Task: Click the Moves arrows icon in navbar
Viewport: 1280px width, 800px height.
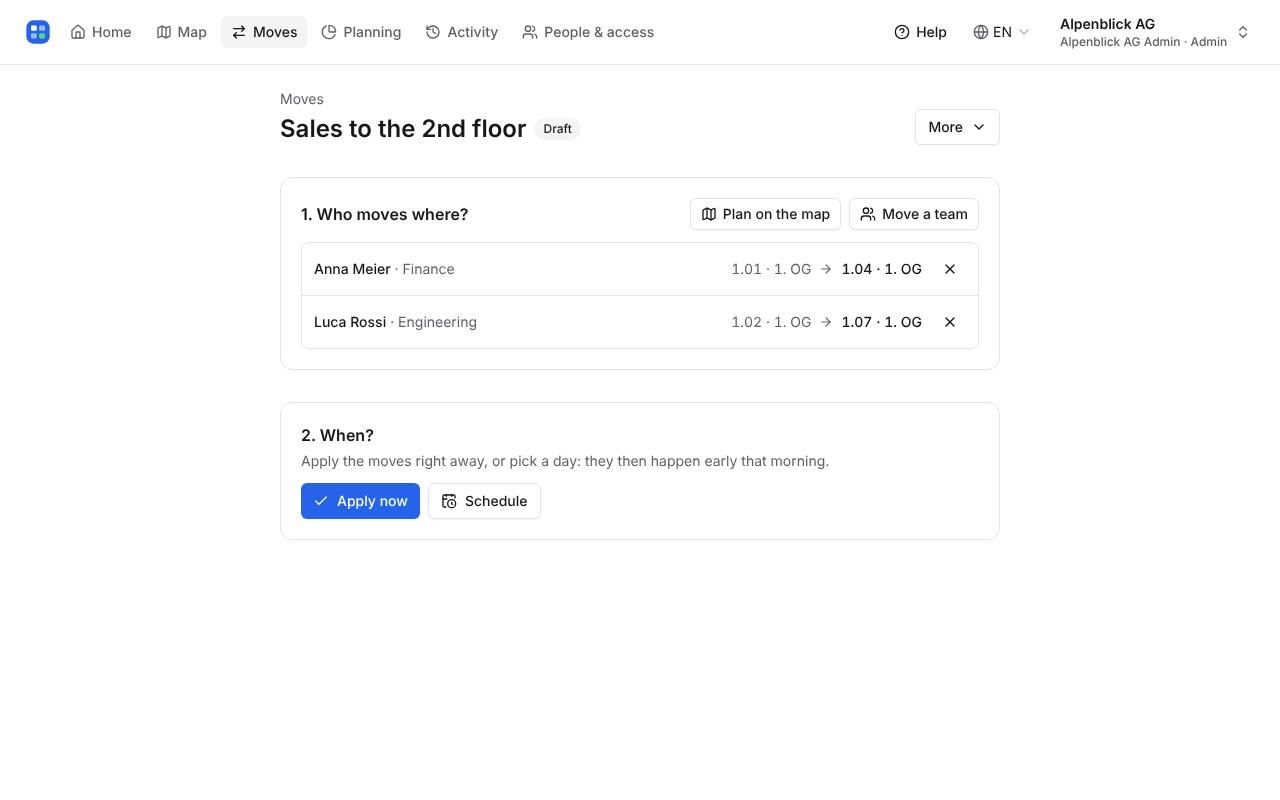Action: (x=239, y=32)
